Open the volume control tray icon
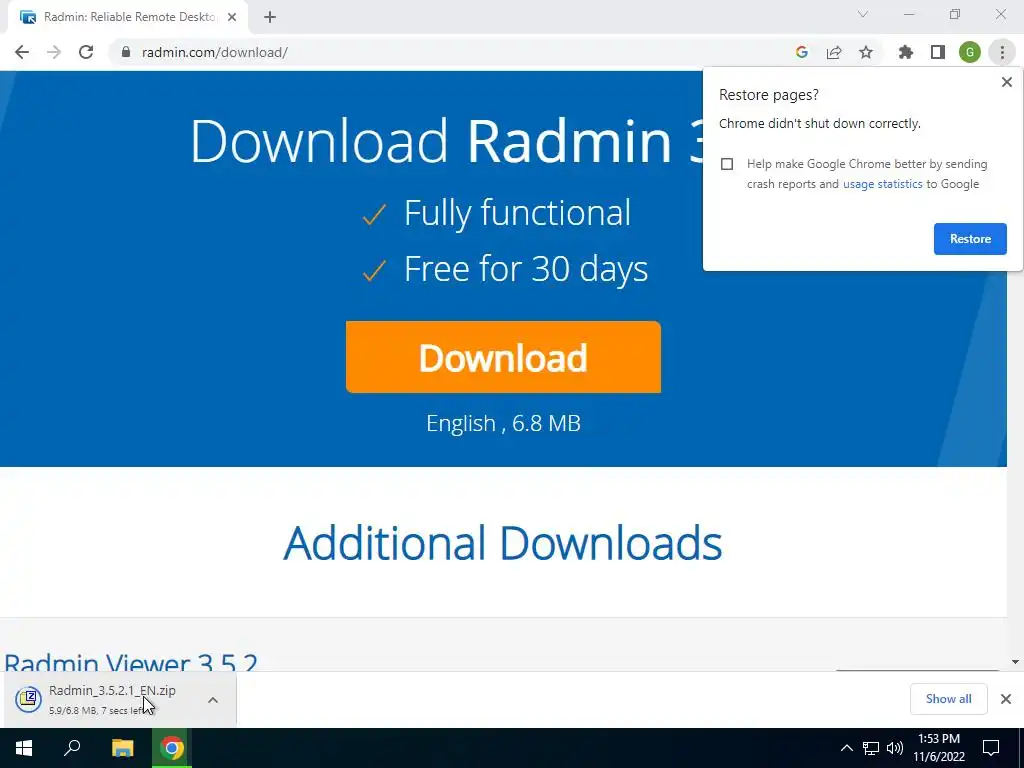The image size is (1024, 768). [894, 748]
